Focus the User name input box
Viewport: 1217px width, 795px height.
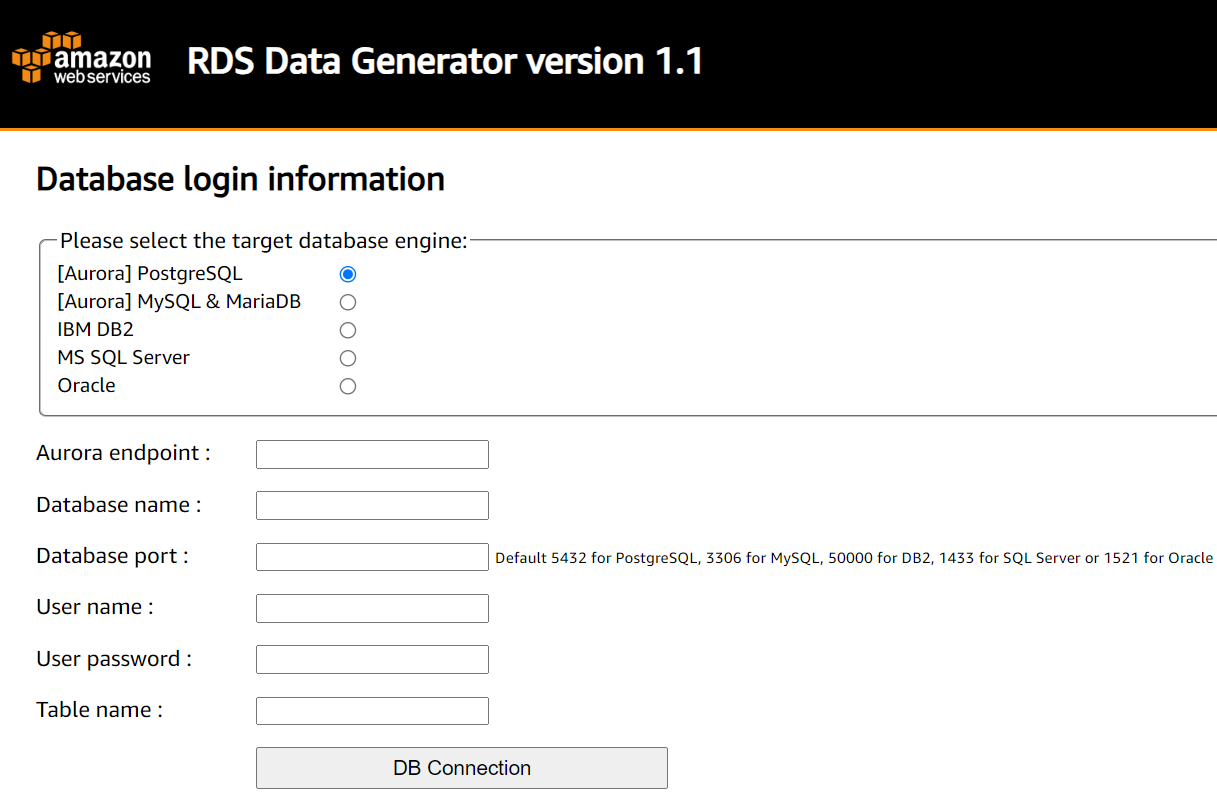tap(372, 608)
